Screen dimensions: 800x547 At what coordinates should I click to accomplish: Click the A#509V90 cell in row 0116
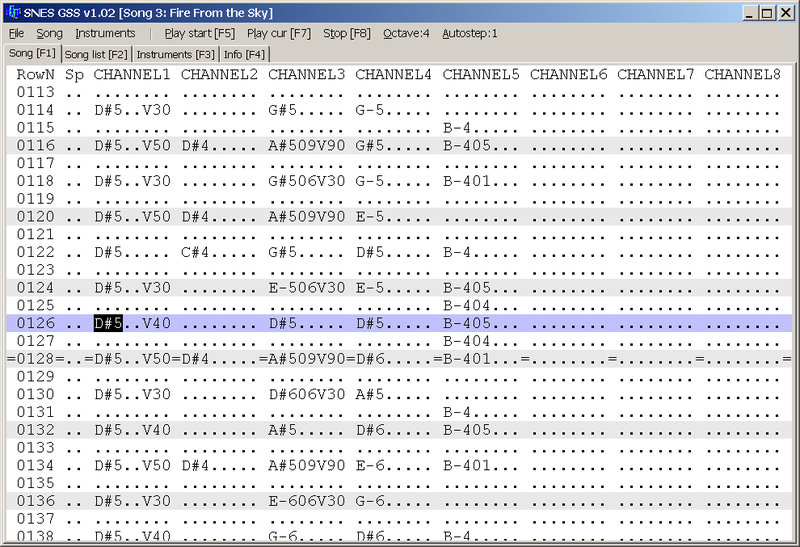[x=307, y=145]
